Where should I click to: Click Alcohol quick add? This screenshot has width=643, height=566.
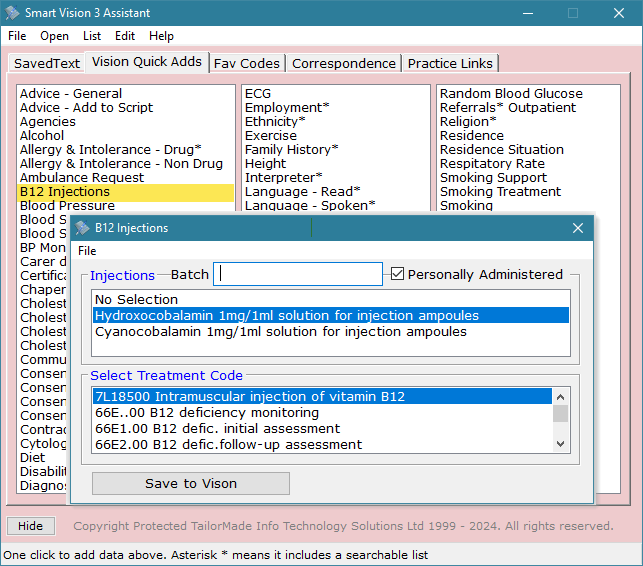pyautogui.click(x=42, y=135)
